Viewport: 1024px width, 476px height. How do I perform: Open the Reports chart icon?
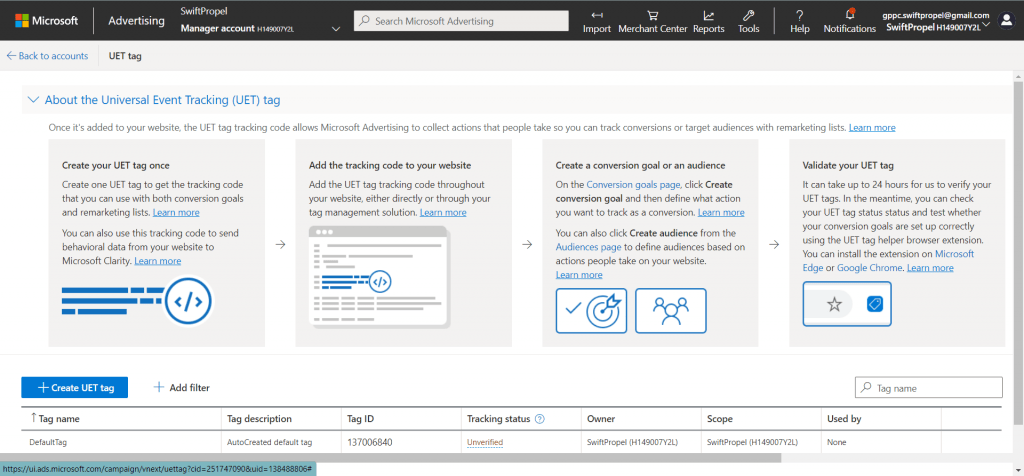pyautogui.click(x=709, y=15)
